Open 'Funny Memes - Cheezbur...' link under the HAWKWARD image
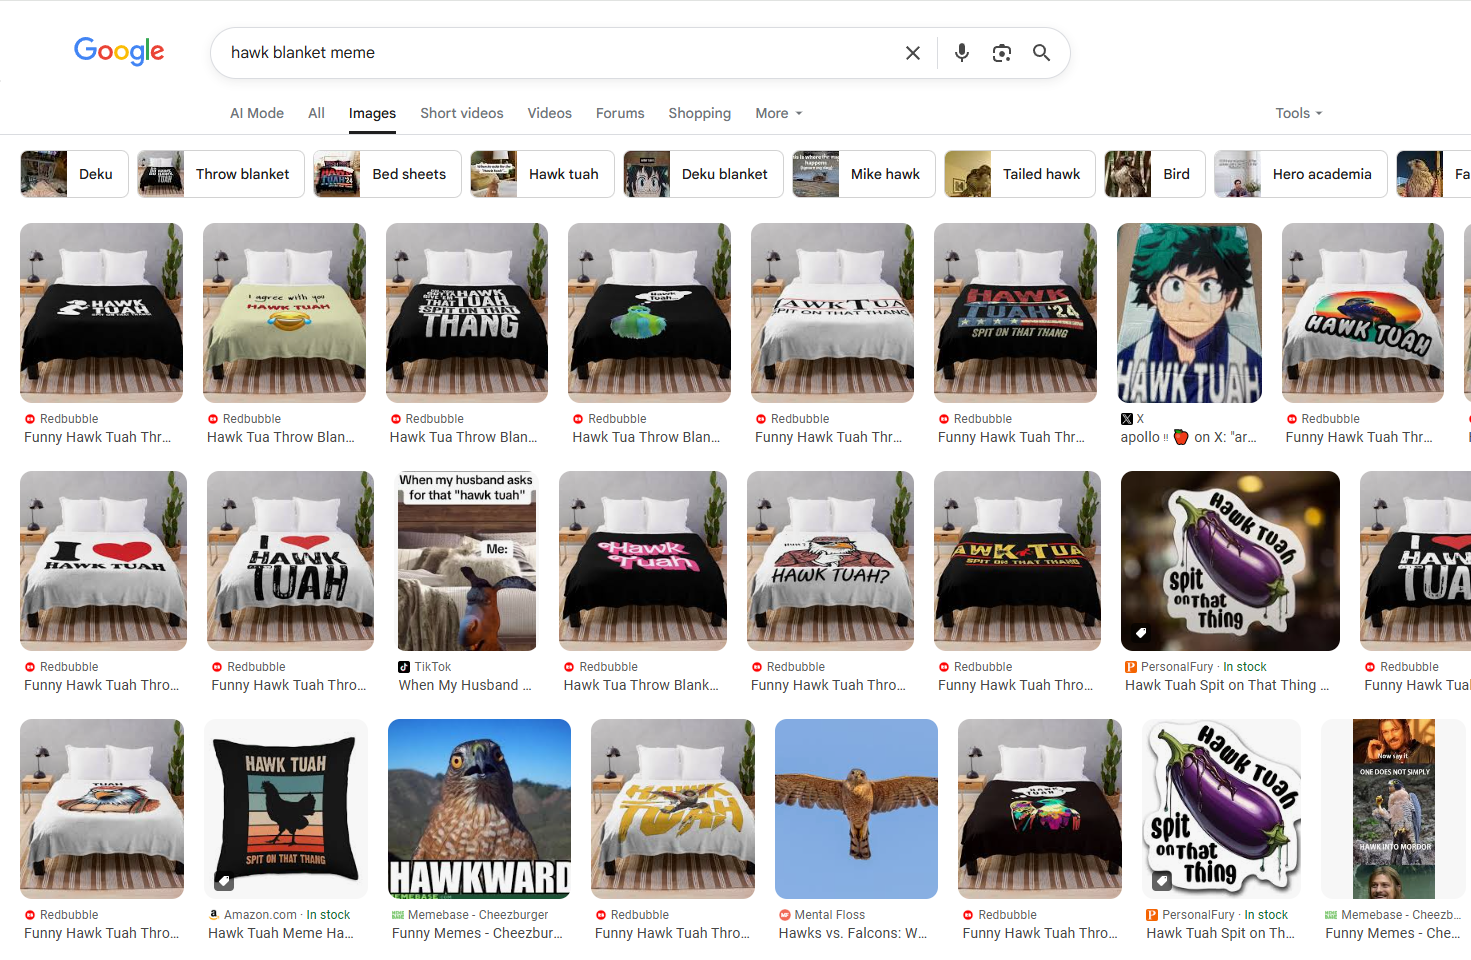 [x=477, y=933]
